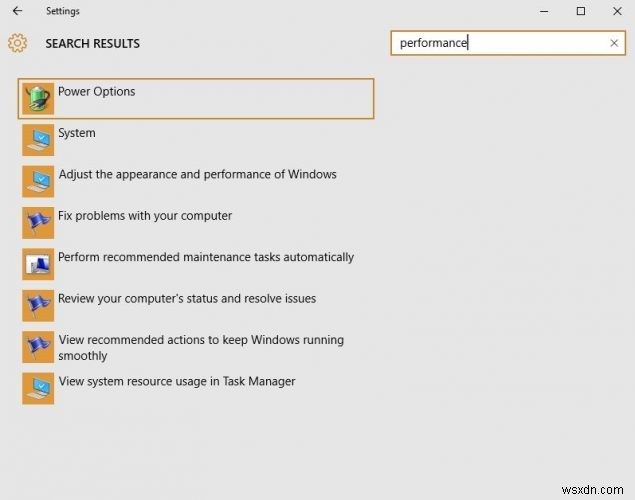This screenshot has width=635, height=500.
Task: Click the flag icon for View recommended actions
Action: [38, 347]
